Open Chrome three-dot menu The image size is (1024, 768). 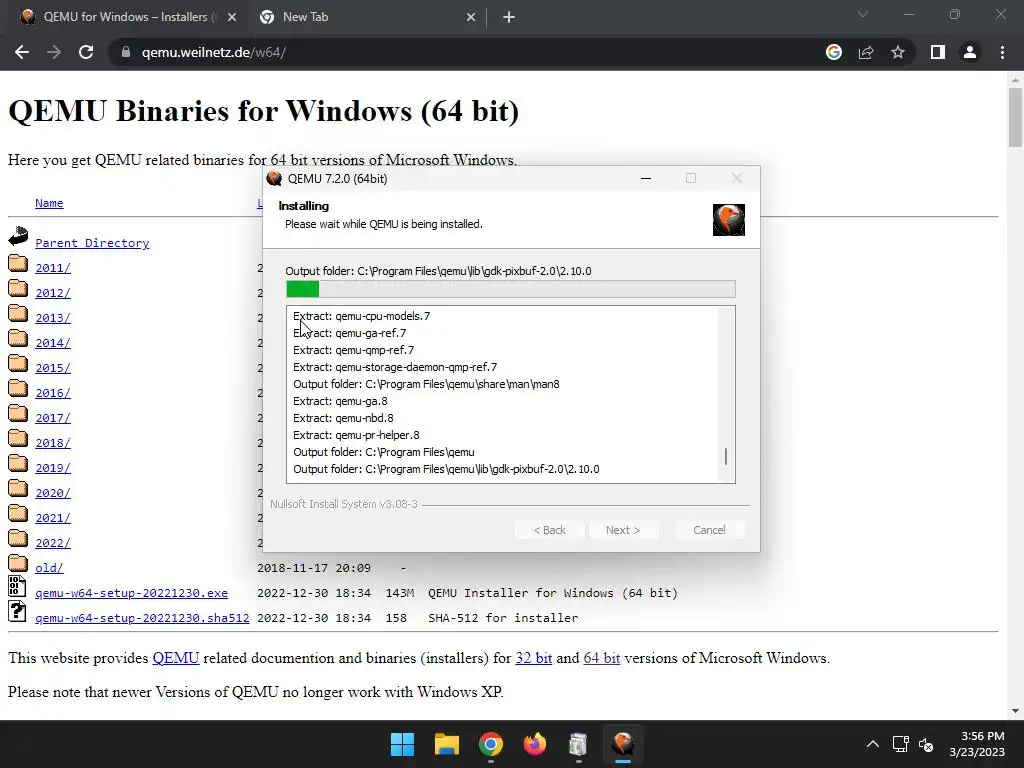pos(1002,52)
